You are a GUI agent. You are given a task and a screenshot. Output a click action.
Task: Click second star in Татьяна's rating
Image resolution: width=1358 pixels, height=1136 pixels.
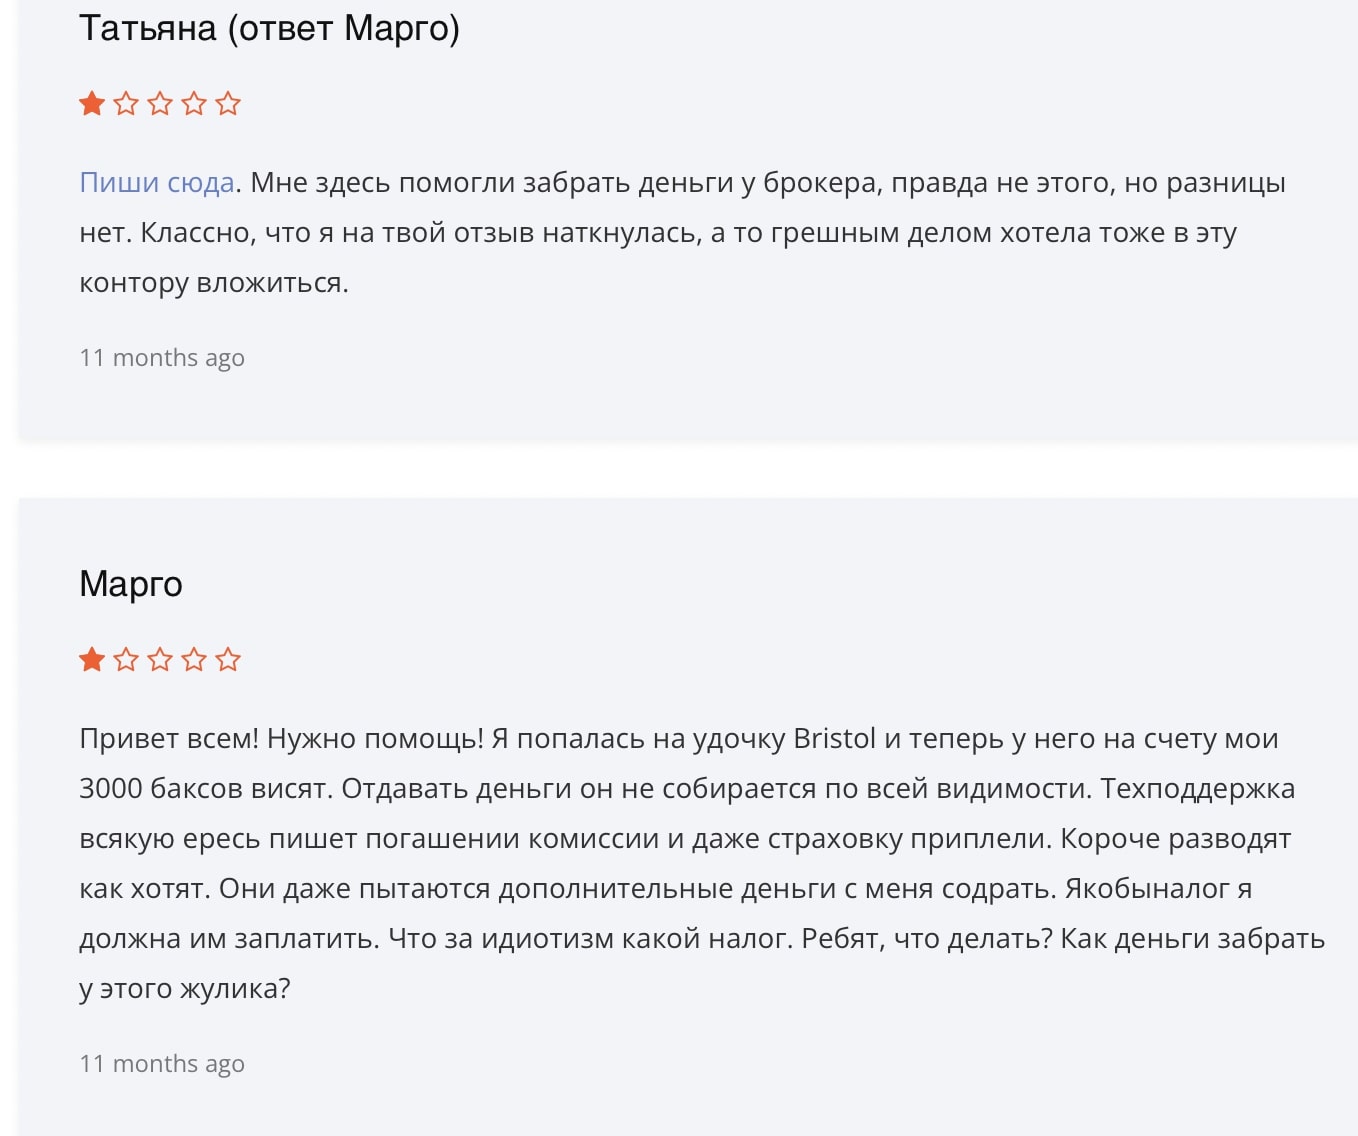click(x=126, y=103)
